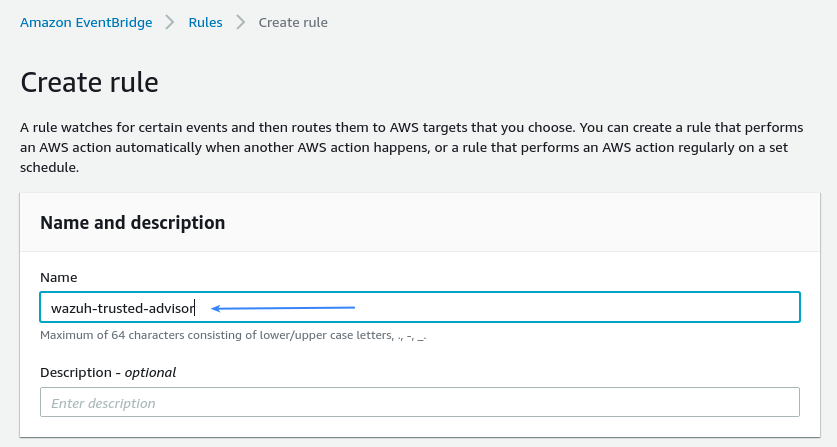
Task: Click the Enter description placeholder text
Action: [103, 403]
